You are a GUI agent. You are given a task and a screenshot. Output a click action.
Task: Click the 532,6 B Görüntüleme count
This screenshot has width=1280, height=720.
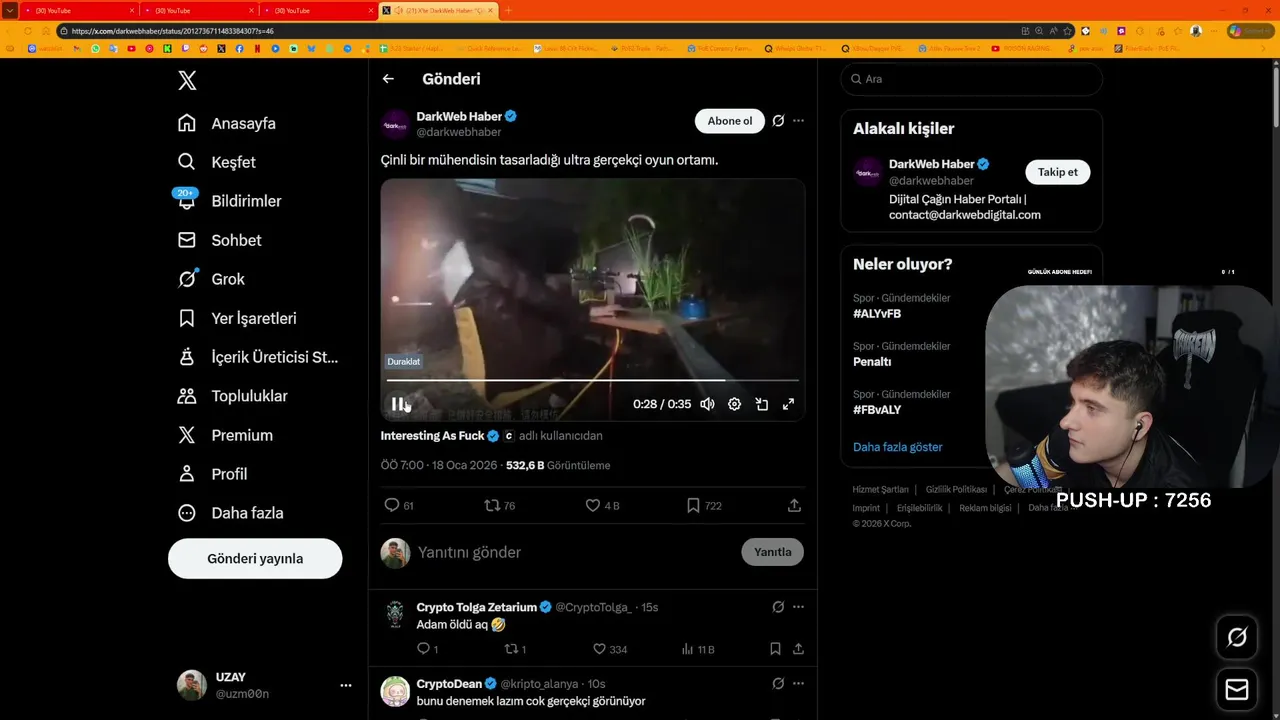coord(558,465)
